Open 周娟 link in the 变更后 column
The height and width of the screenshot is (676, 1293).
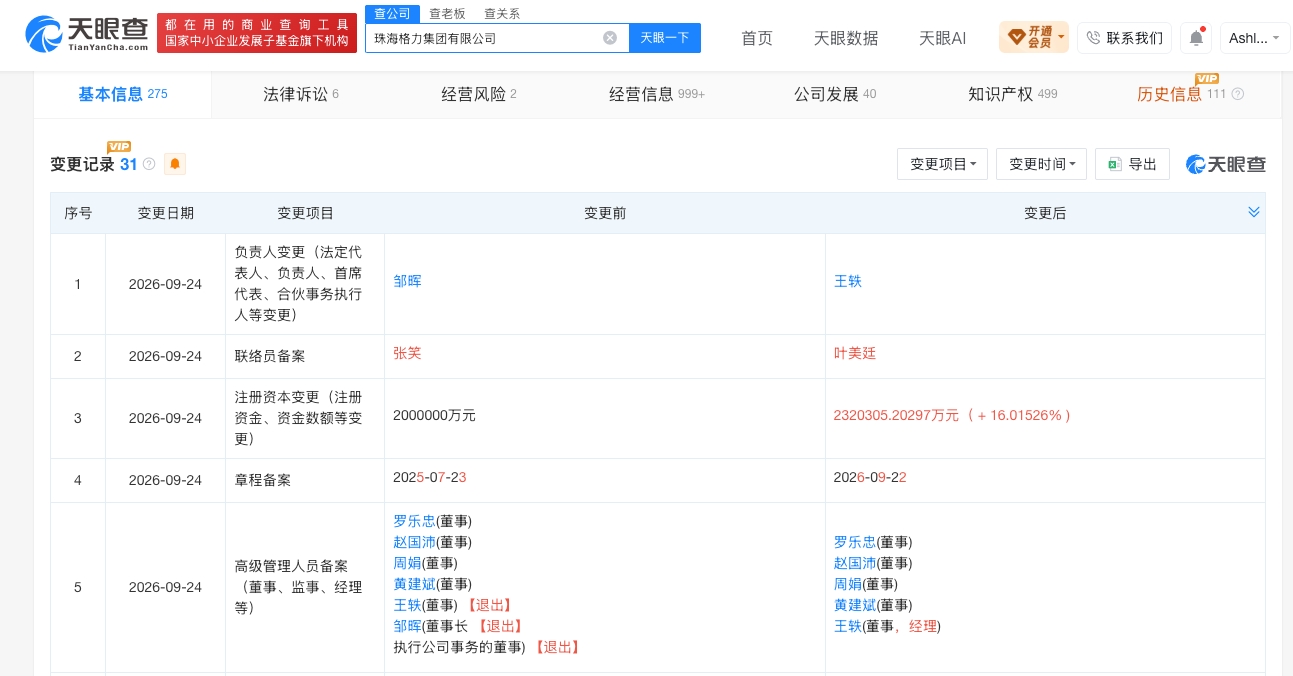(x=847, y=584)
